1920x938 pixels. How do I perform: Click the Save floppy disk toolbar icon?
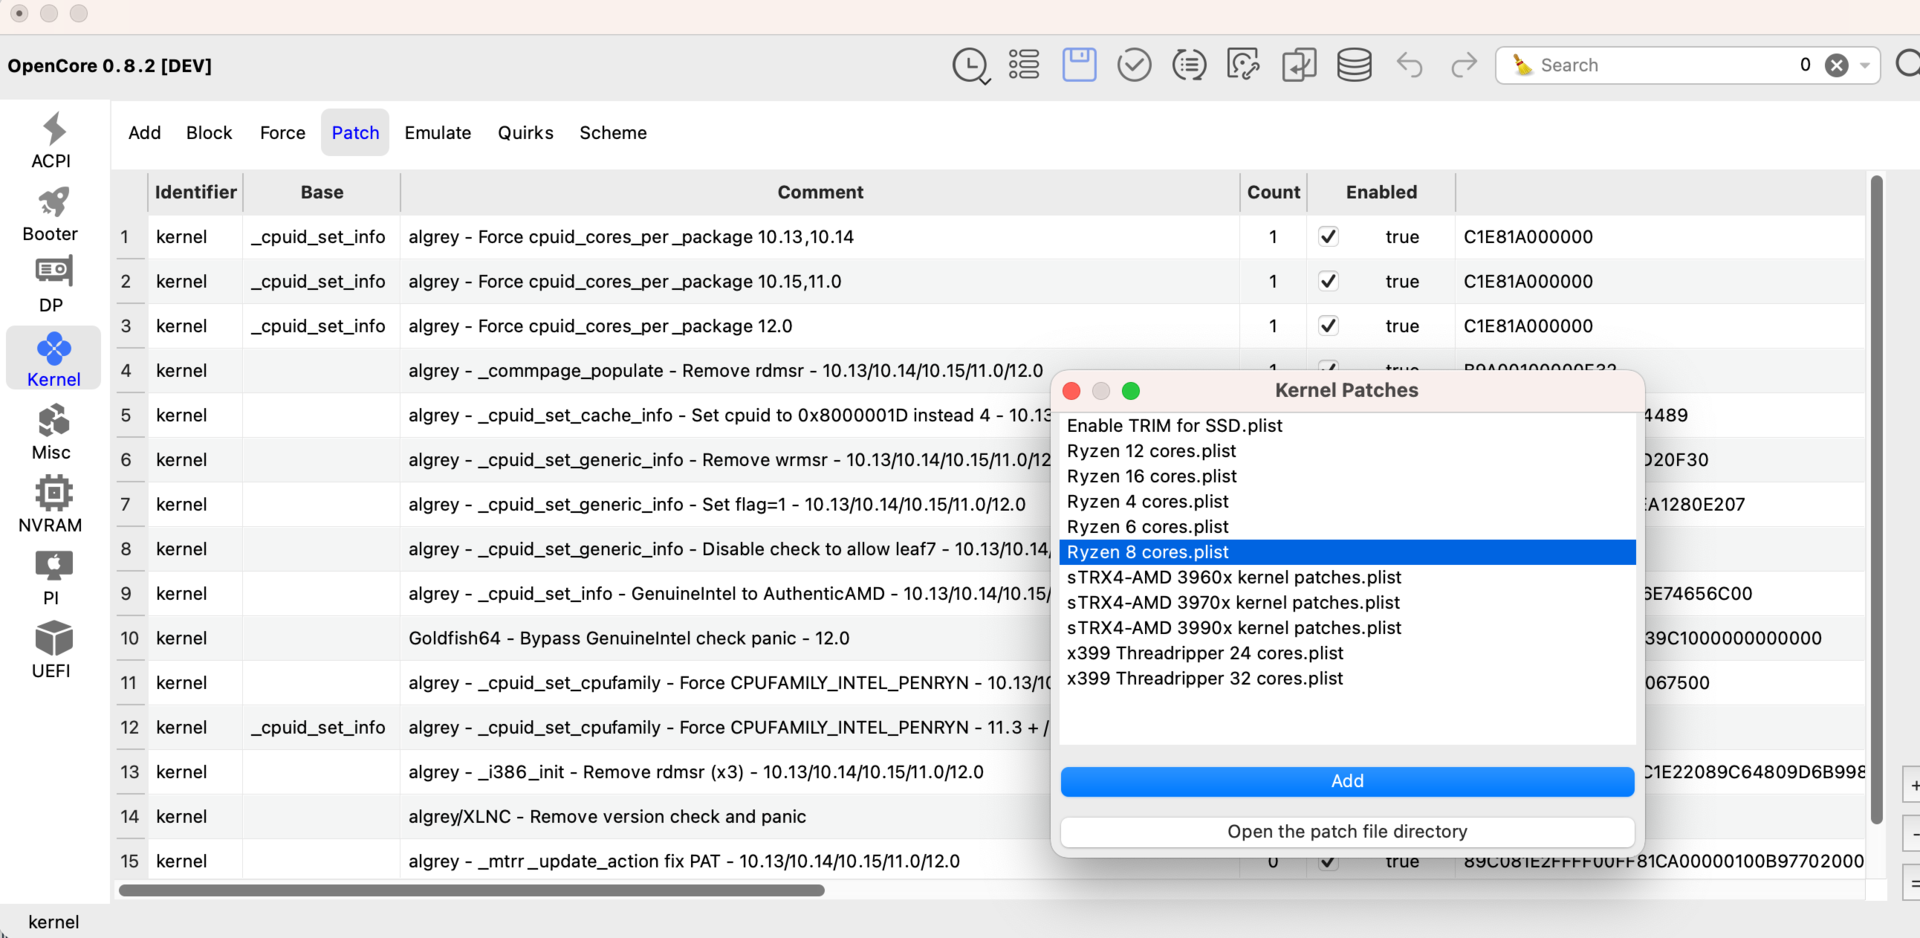(x=1079, y=65)
